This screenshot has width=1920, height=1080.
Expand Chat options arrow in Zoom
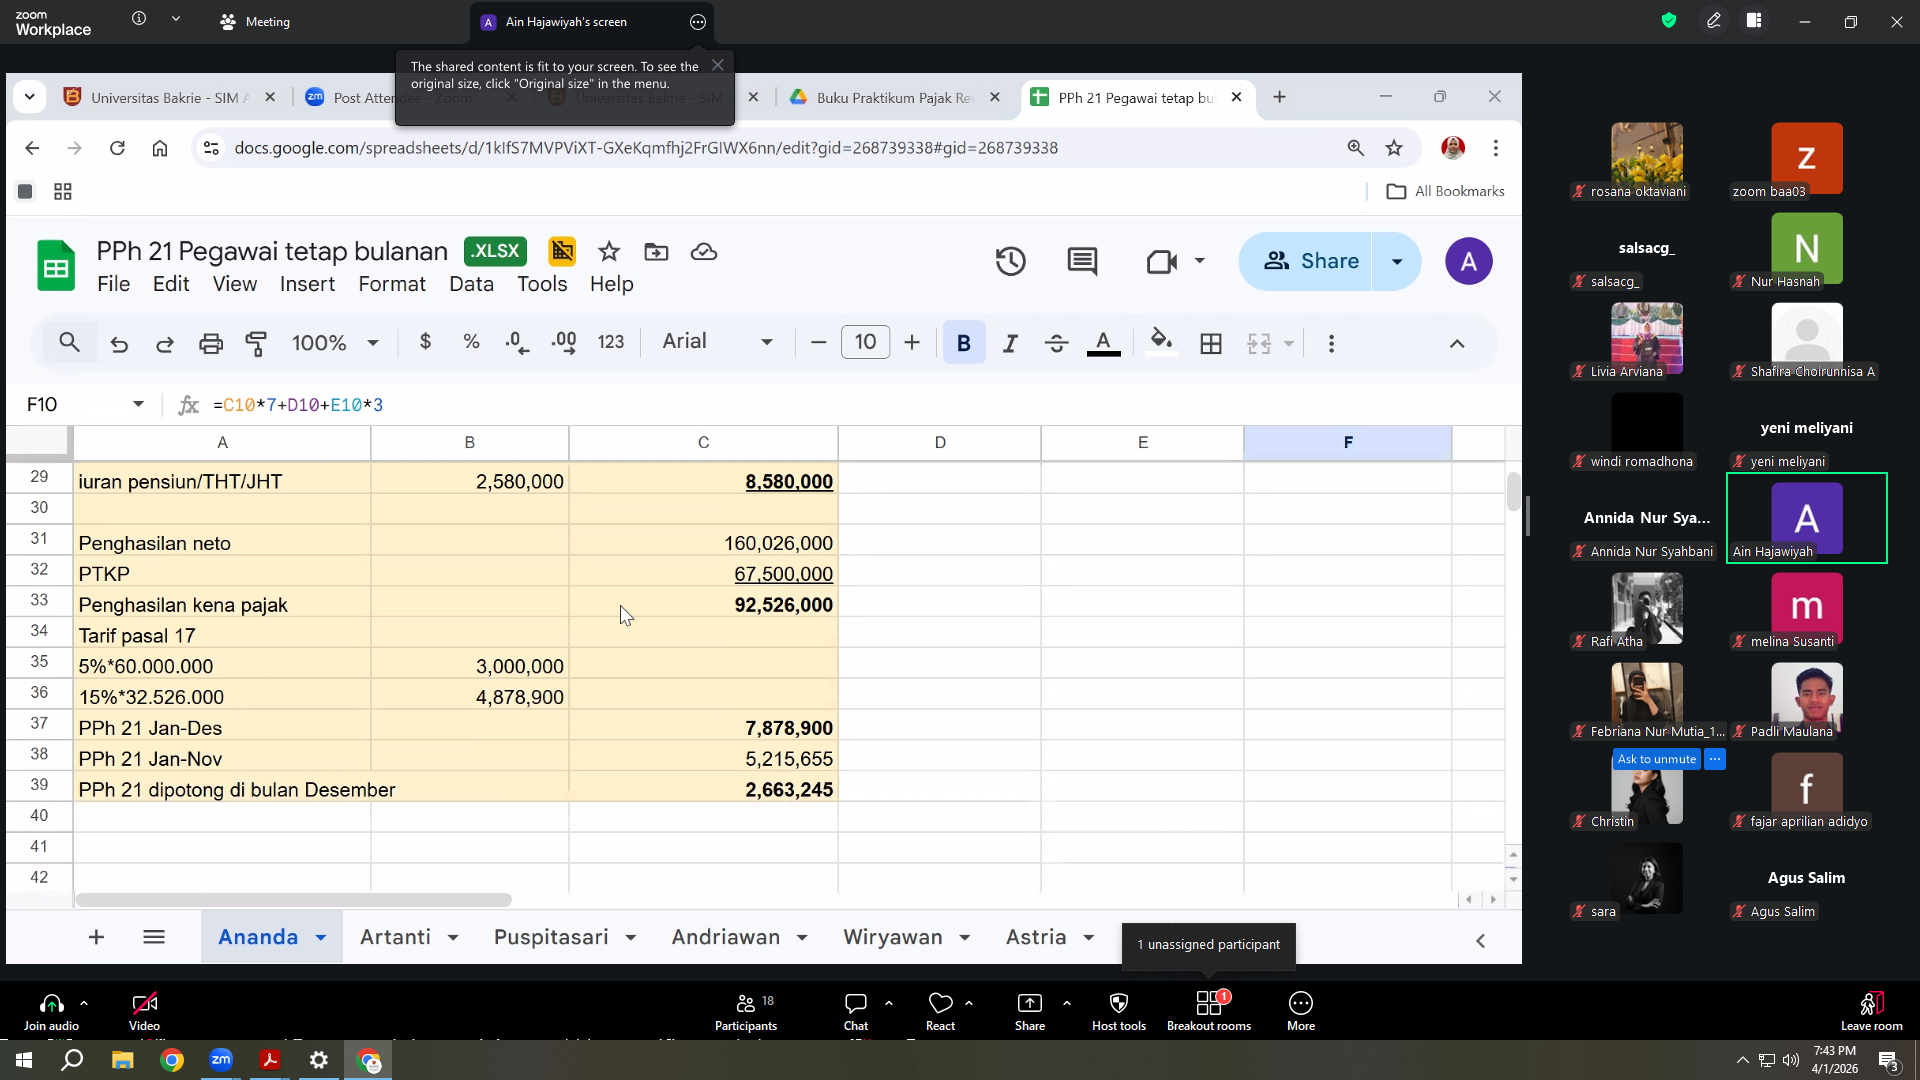point(889,1002)
